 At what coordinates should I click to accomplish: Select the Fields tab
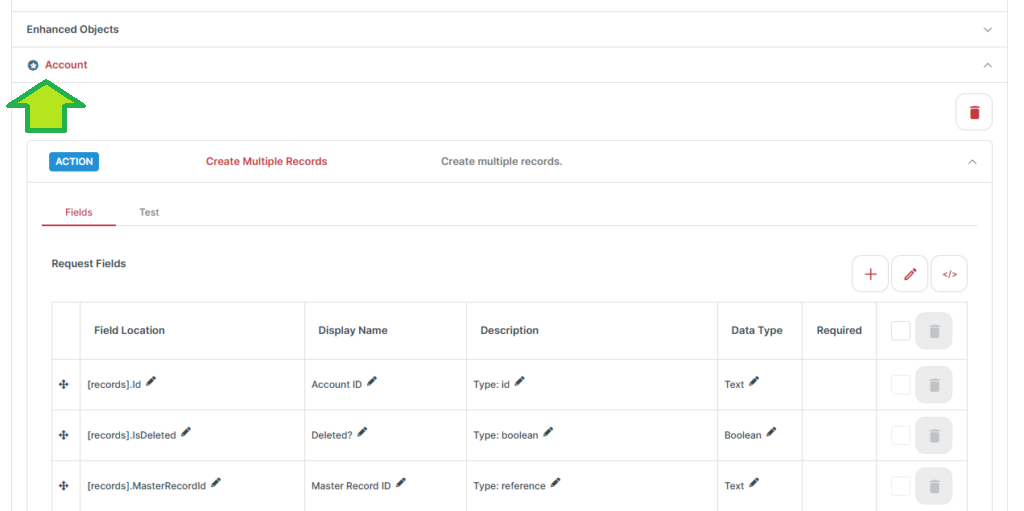(78, 212)
